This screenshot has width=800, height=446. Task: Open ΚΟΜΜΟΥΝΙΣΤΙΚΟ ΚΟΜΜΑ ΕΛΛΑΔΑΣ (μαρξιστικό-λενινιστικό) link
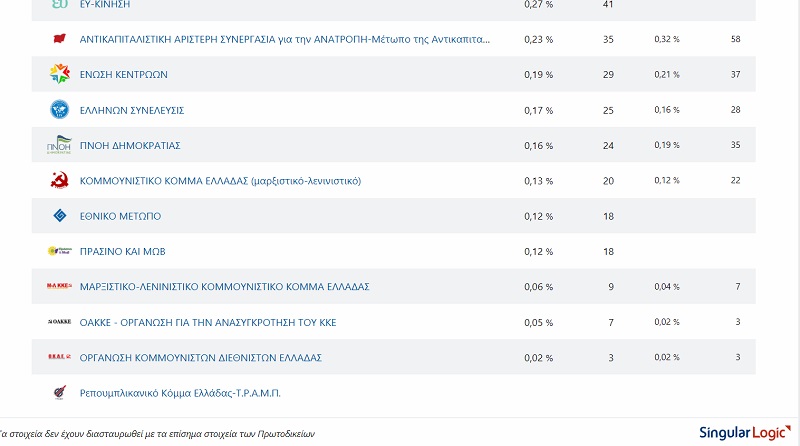220,181
